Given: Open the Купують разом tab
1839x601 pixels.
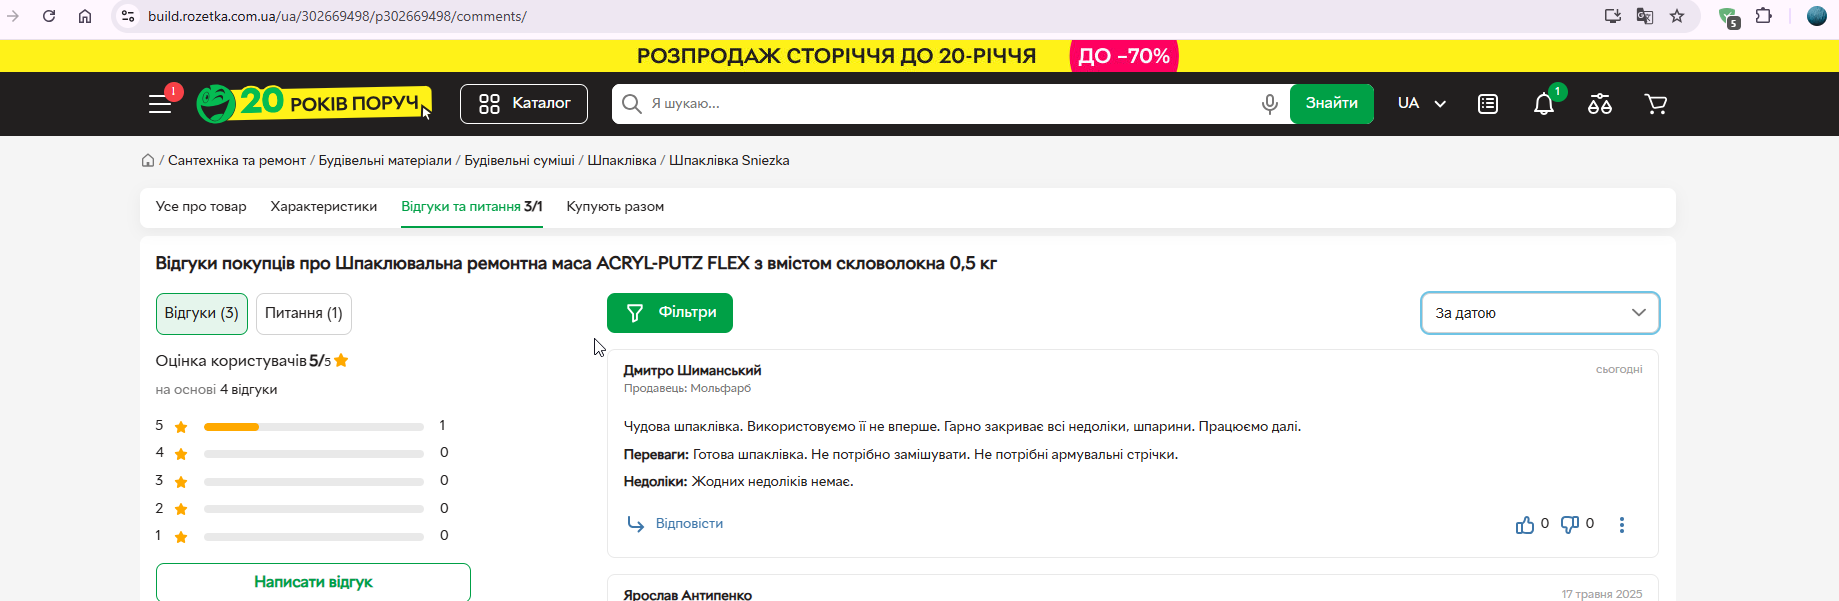Looking at the screenshot, I should (x=615, y=207).
